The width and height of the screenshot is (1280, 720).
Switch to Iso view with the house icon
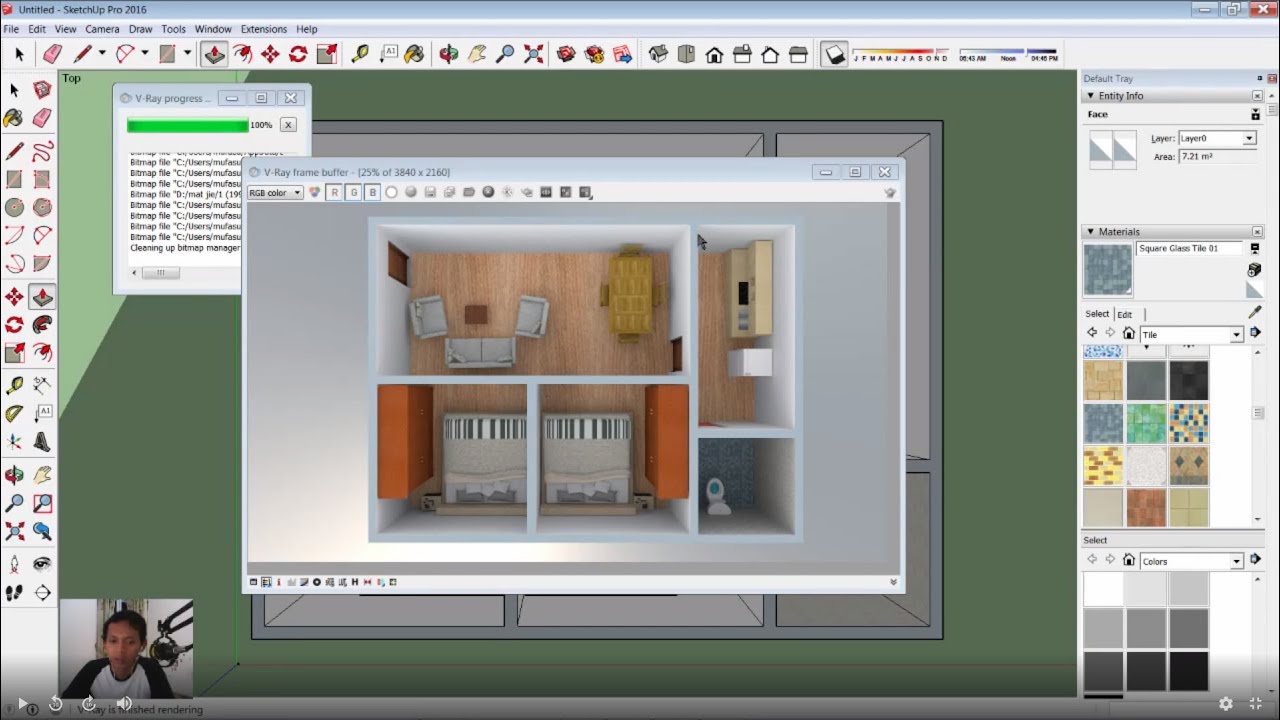(658, 54)
